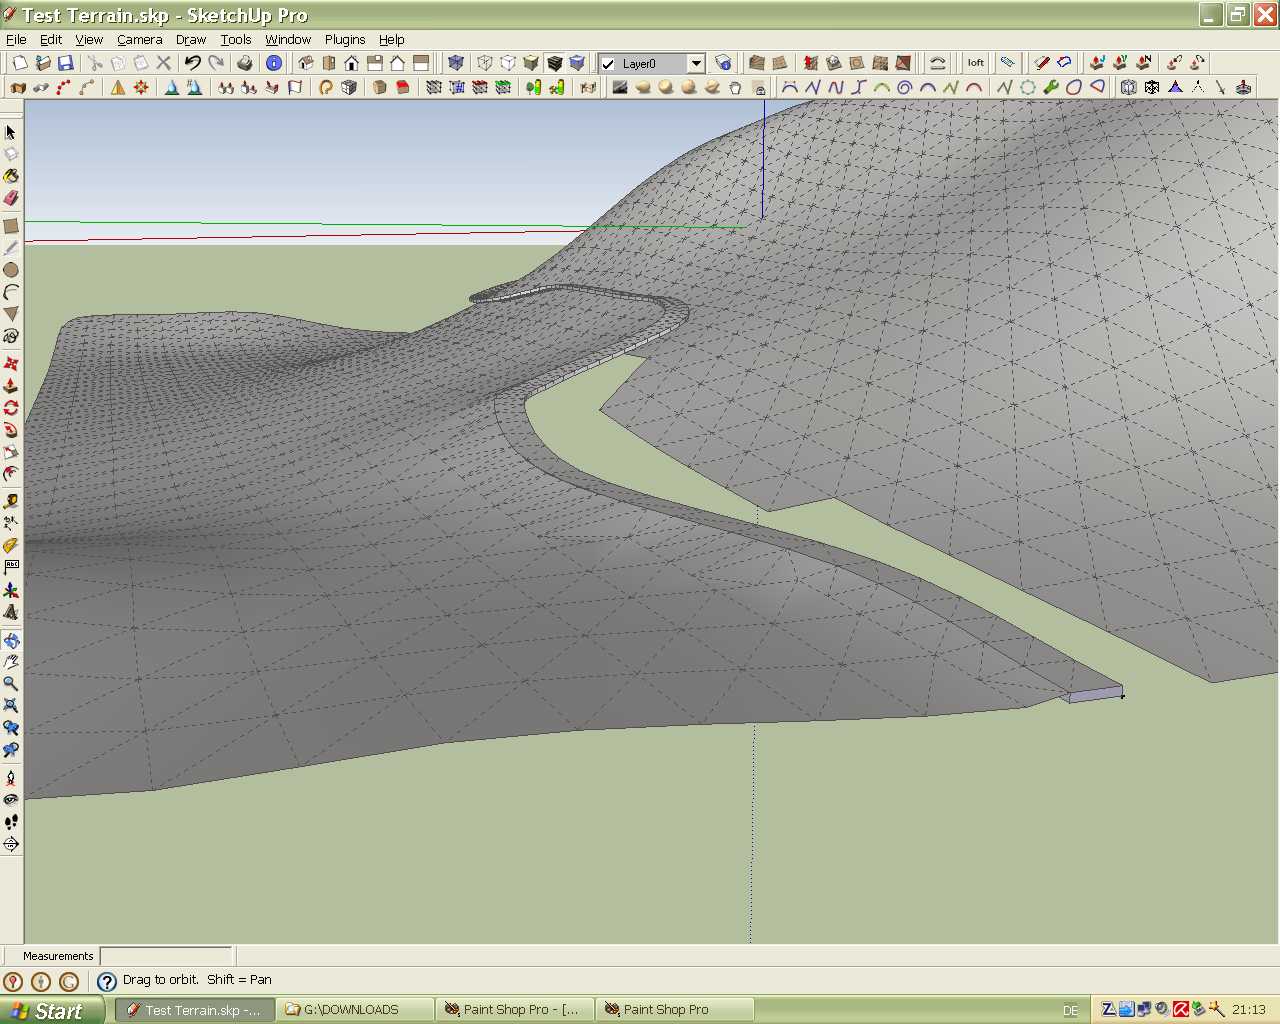Open the Tools menu
Image resolution: width=1280 pixels, height=1024 pixels.
[236, 39]
